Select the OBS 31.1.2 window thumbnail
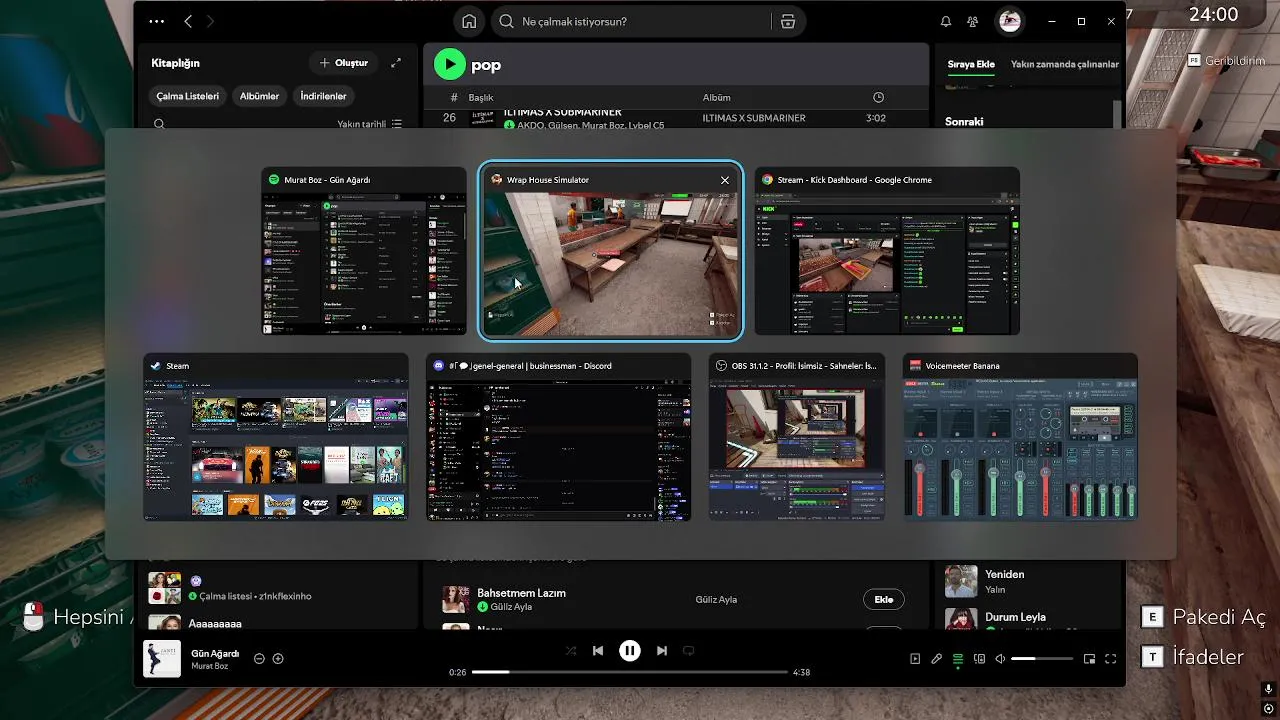 coord(797,437)
